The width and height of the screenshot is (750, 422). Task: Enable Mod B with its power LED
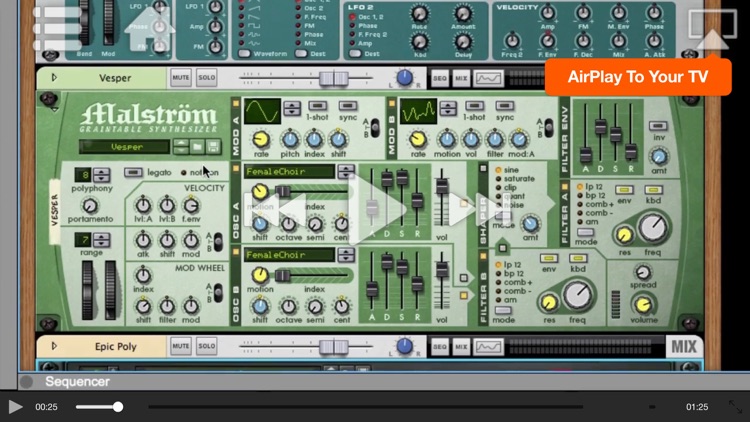point(392,103)
